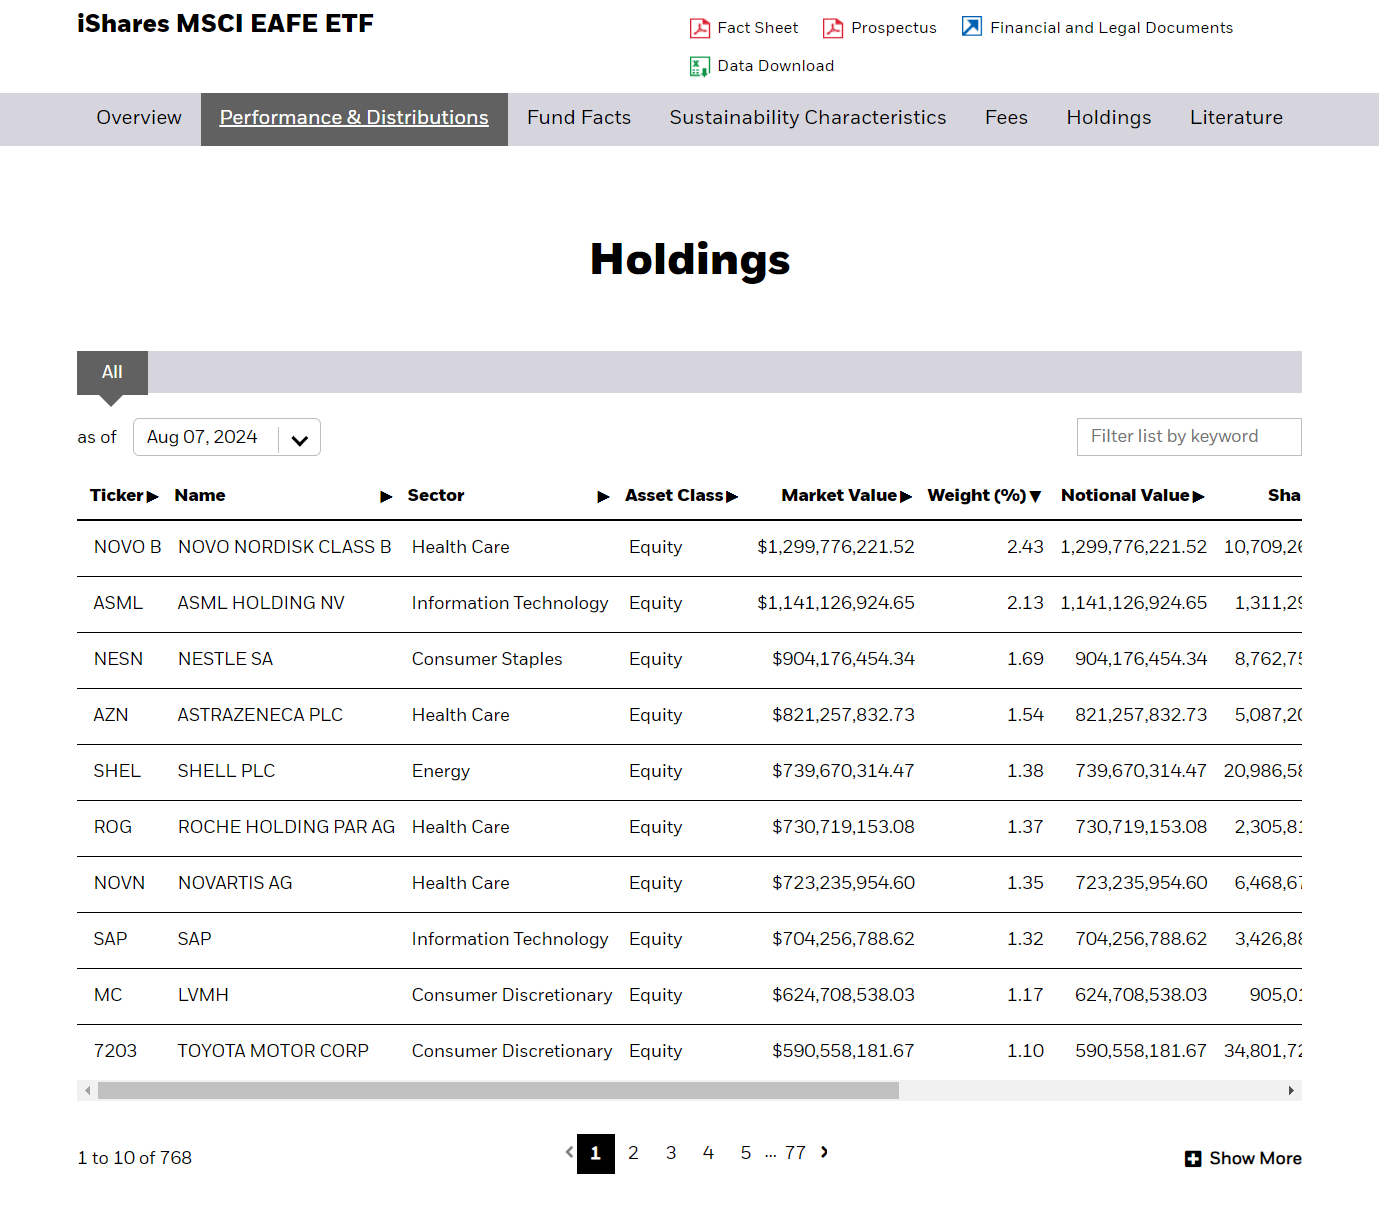Sort holdings by Weight (%) column
This screenshot has height=1211, width=1379.
[983, 496]
